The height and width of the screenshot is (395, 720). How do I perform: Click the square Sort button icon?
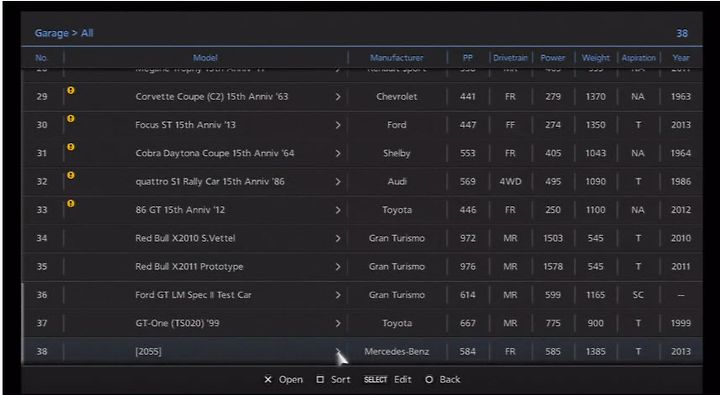coord(320,379)
